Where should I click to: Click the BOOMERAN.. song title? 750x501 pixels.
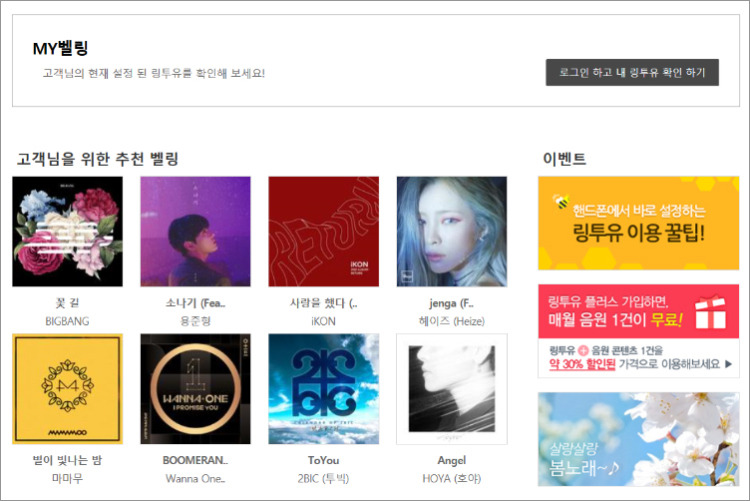tap(195, 460)
